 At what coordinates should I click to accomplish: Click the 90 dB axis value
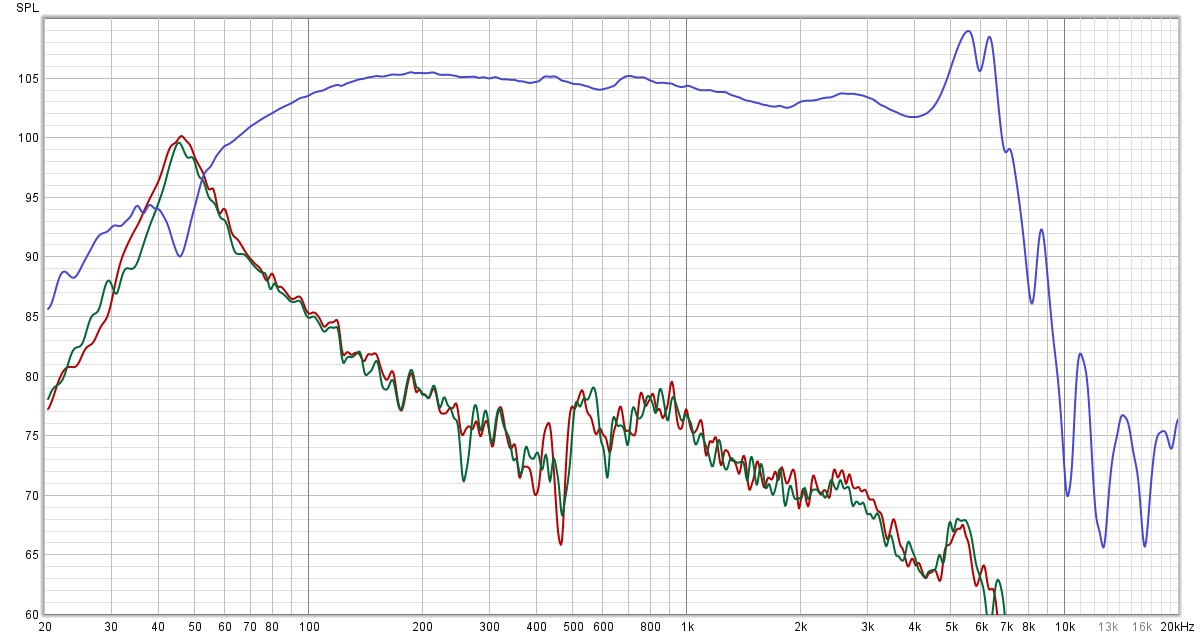(x=31, y=257)
